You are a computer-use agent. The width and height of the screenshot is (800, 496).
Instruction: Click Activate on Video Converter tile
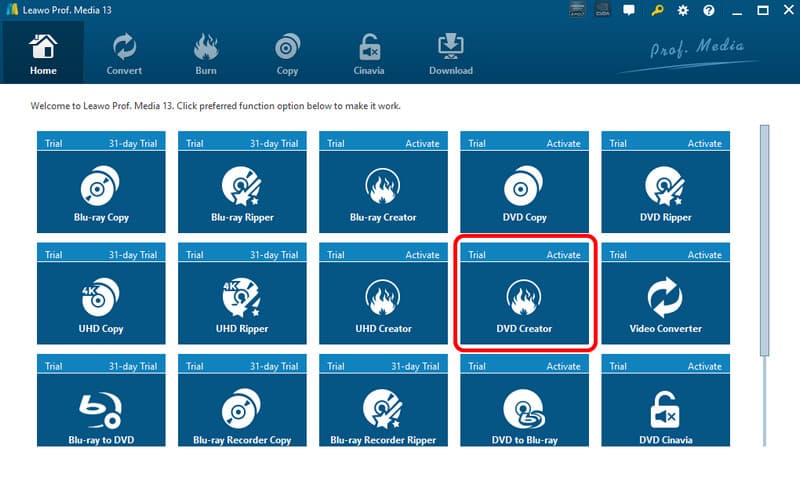coord(705,255)
